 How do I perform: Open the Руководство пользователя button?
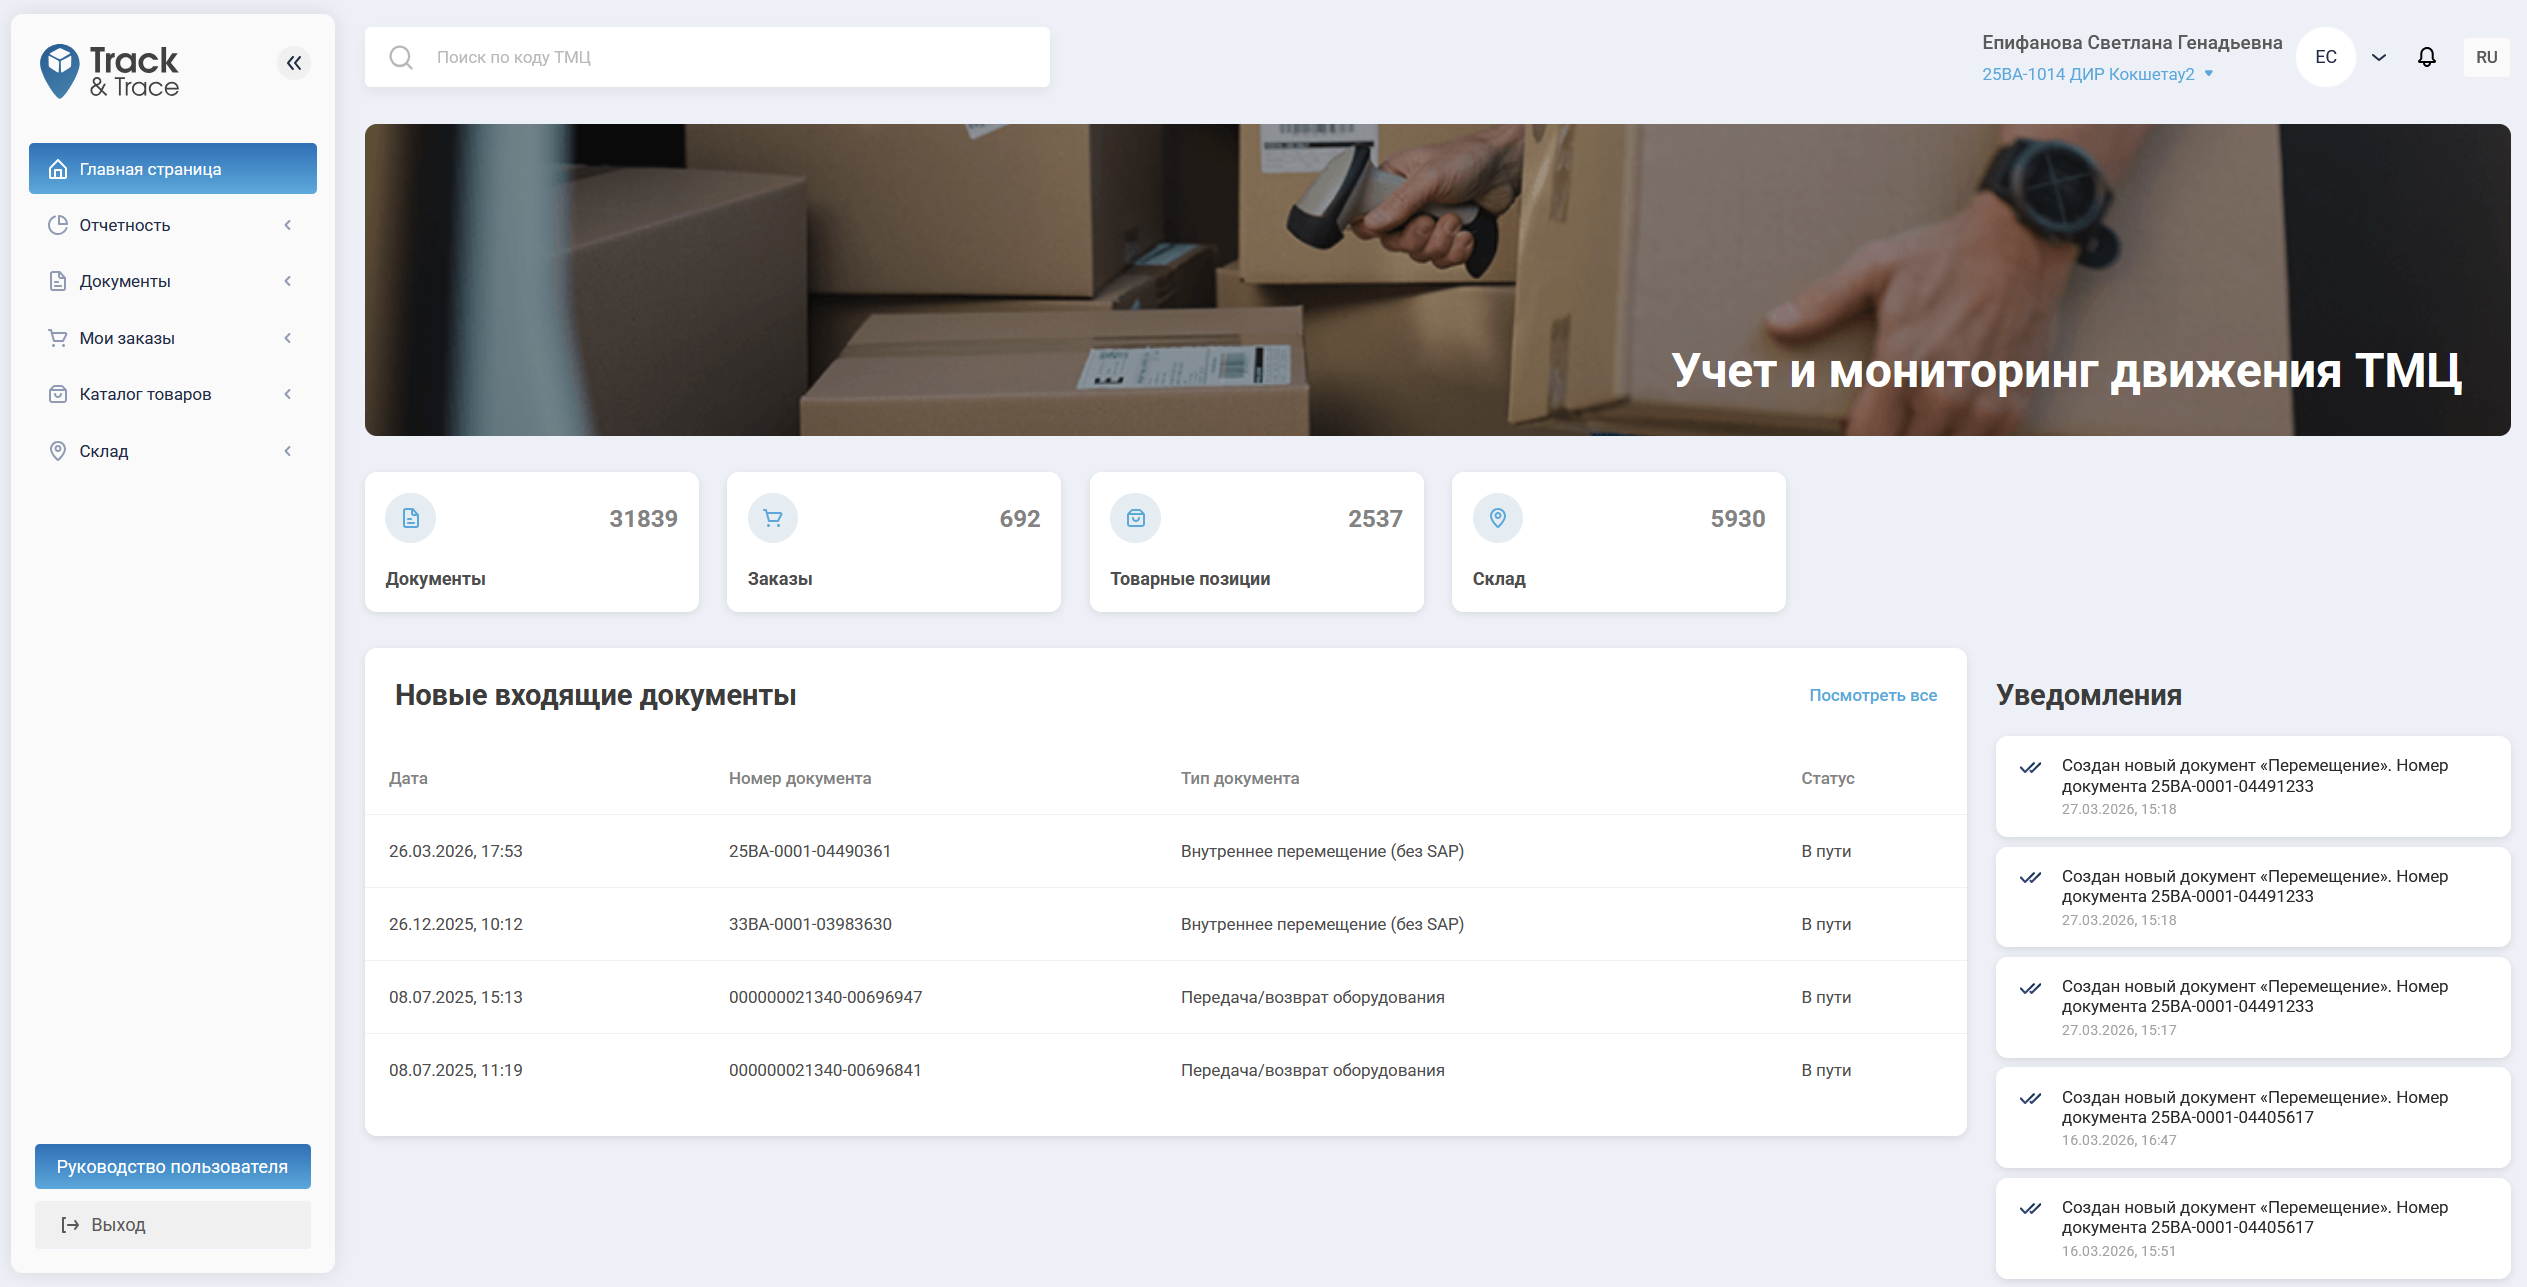172,1166
